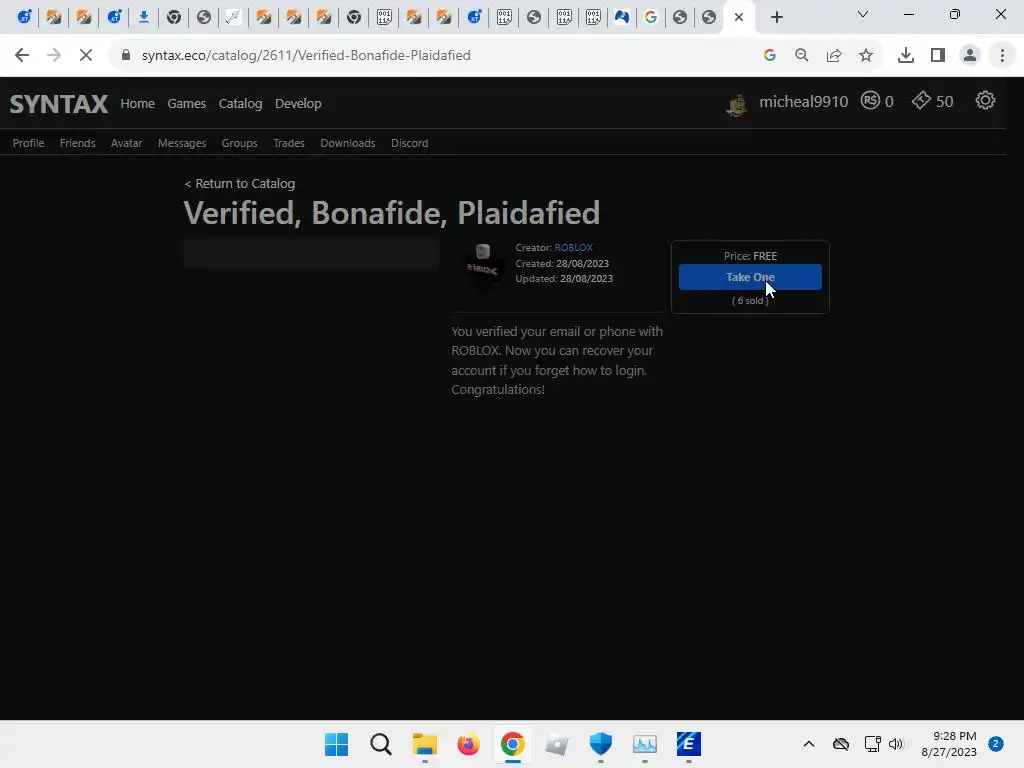This screenshot has width=1024, height=768.
Task: Open micheal9910 username link
Action: (803, 102)
